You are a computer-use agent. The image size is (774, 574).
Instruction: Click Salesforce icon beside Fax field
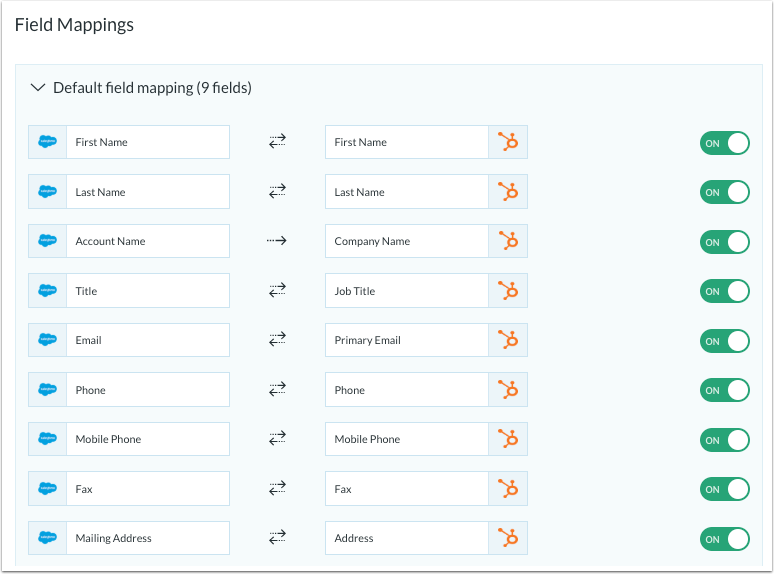pos(47,489)
